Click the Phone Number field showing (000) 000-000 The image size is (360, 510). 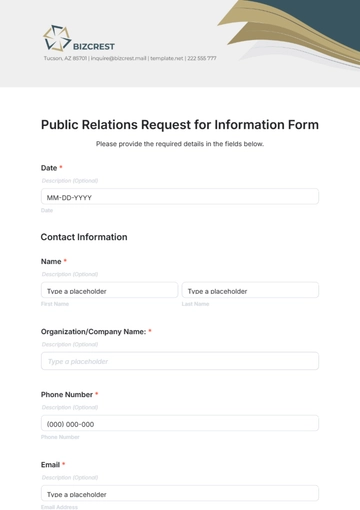[180, 423]
